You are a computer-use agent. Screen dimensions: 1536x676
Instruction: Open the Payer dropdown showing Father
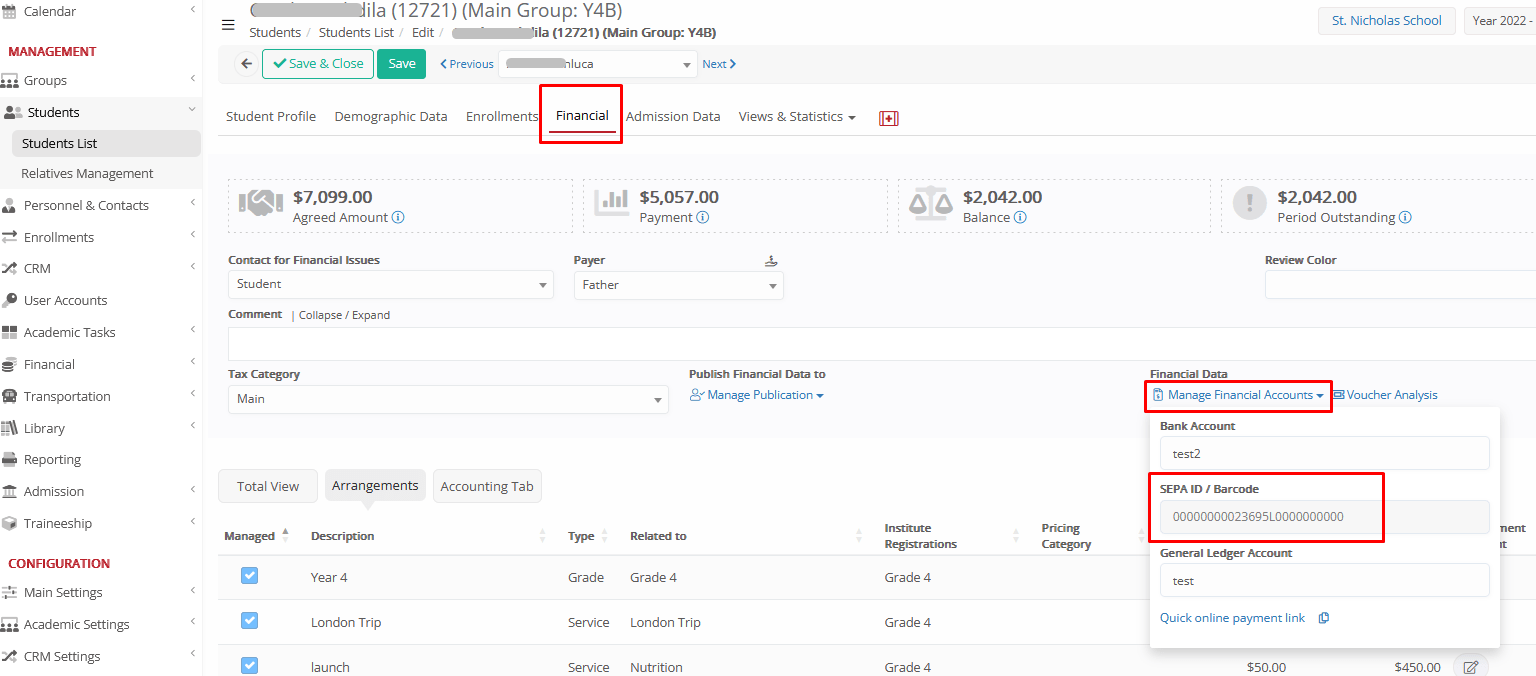(678, 285)
